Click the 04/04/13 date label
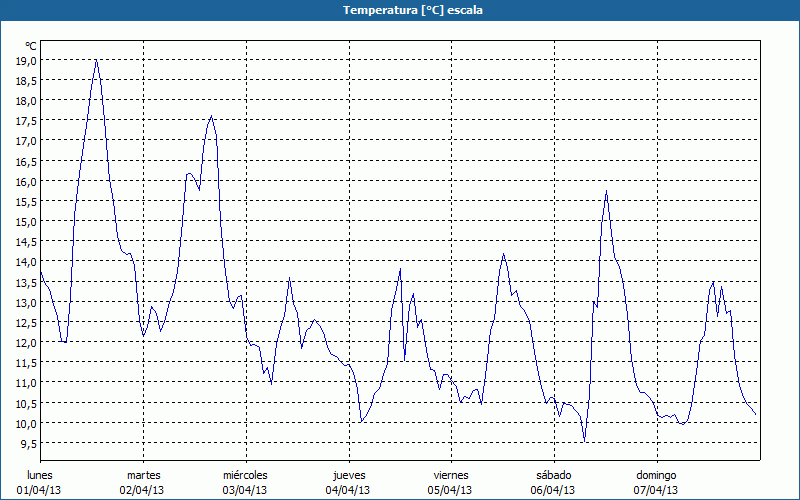Screen dimensions: 800x500 coord(348,490)
